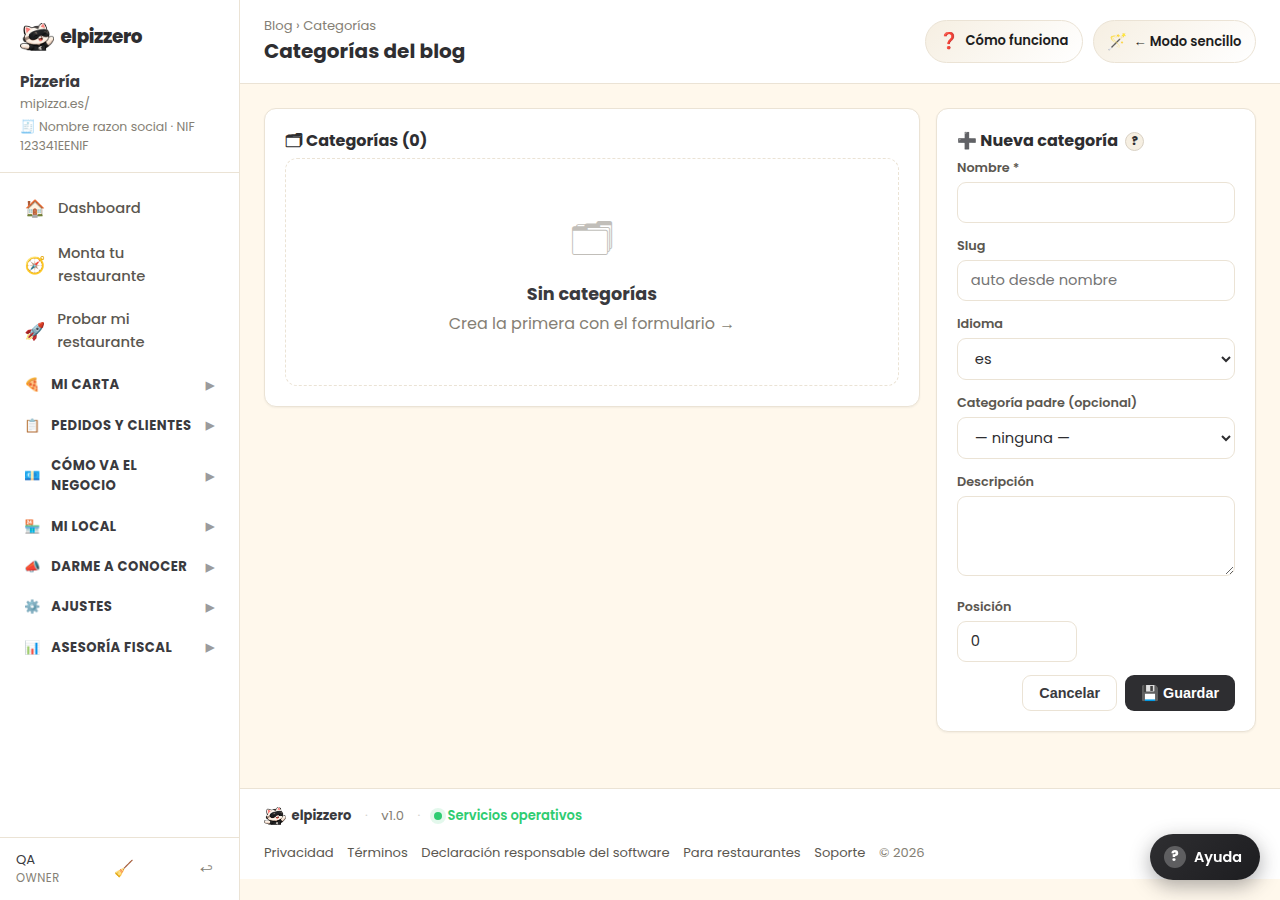Click the Cómo funciona button

(x=1004, y=41)
